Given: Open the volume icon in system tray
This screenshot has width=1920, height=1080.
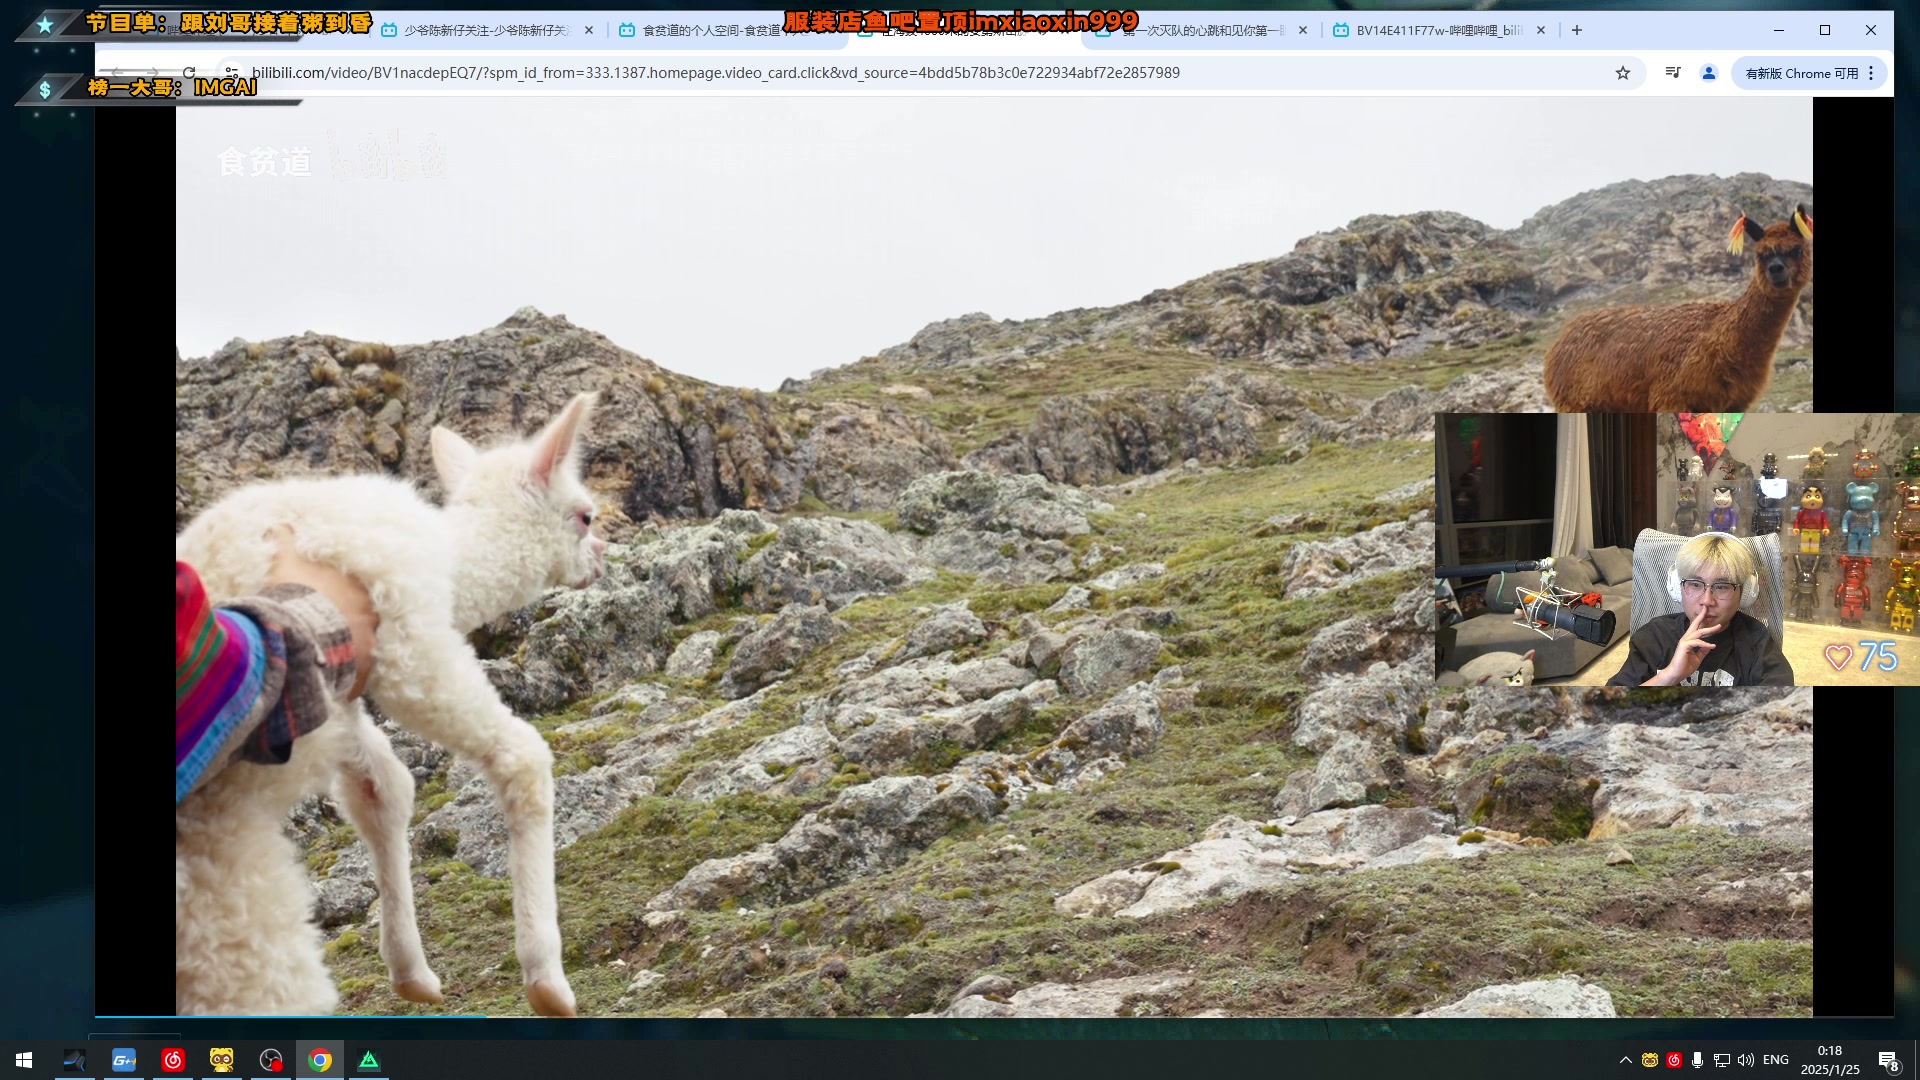Looking at the screenshot, I should point(1746,1060).
